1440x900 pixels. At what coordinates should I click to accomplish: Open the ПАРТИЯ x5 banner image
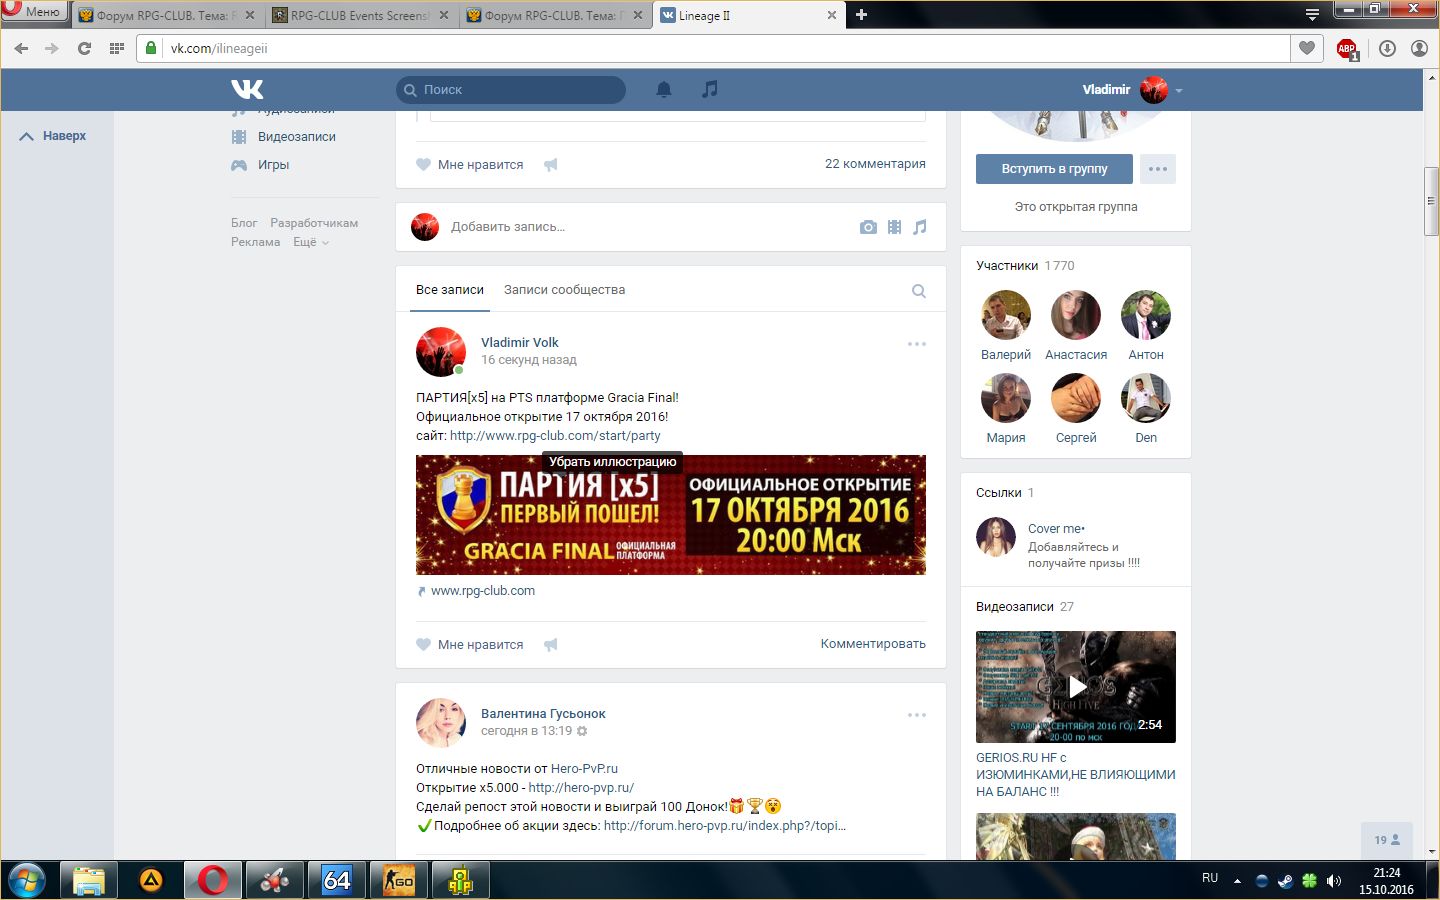tap(671, 515)
